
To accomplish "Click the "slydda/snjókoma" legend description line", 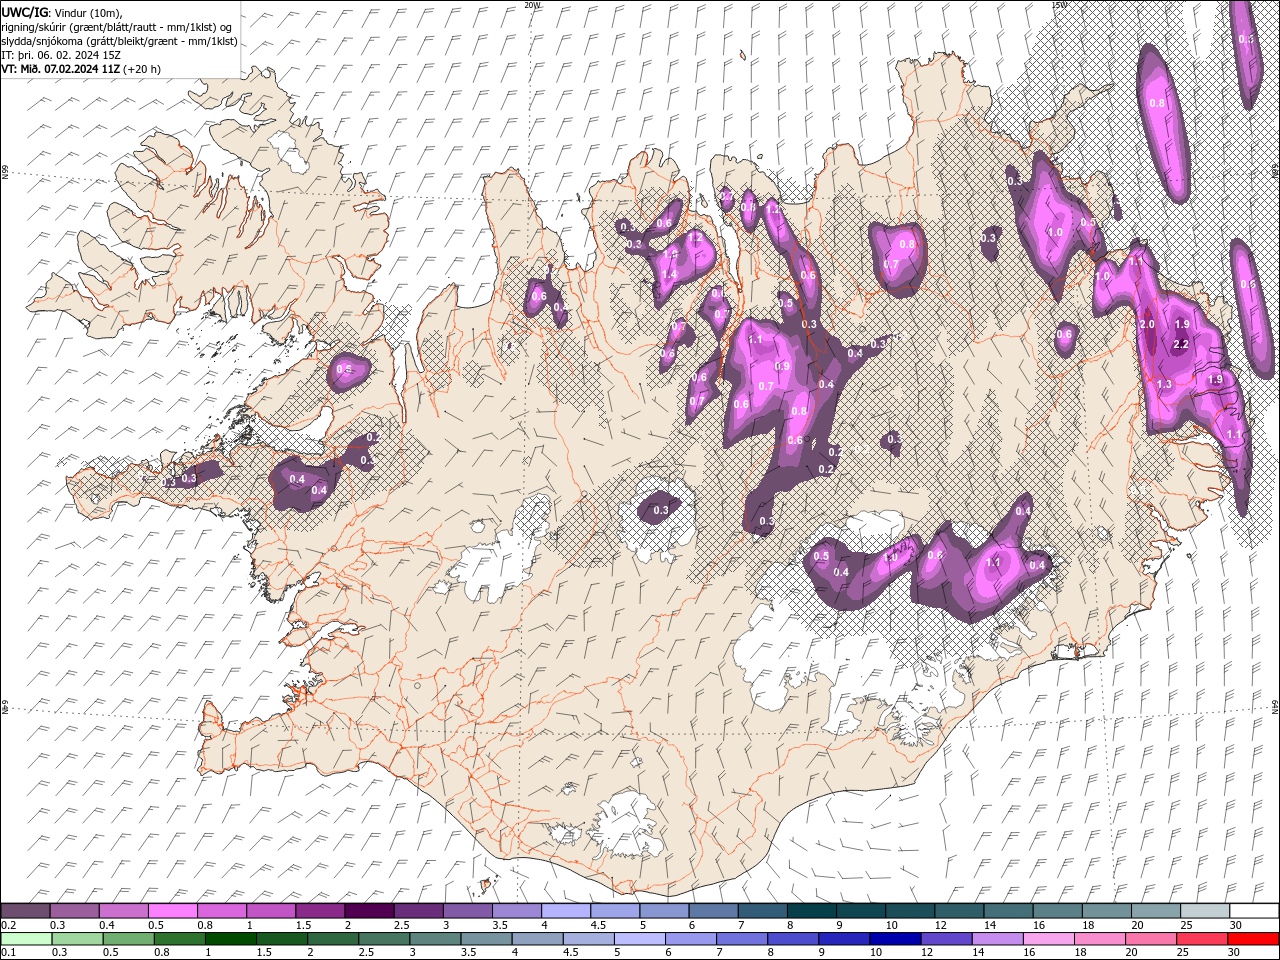I will click(x=120, y=41).
